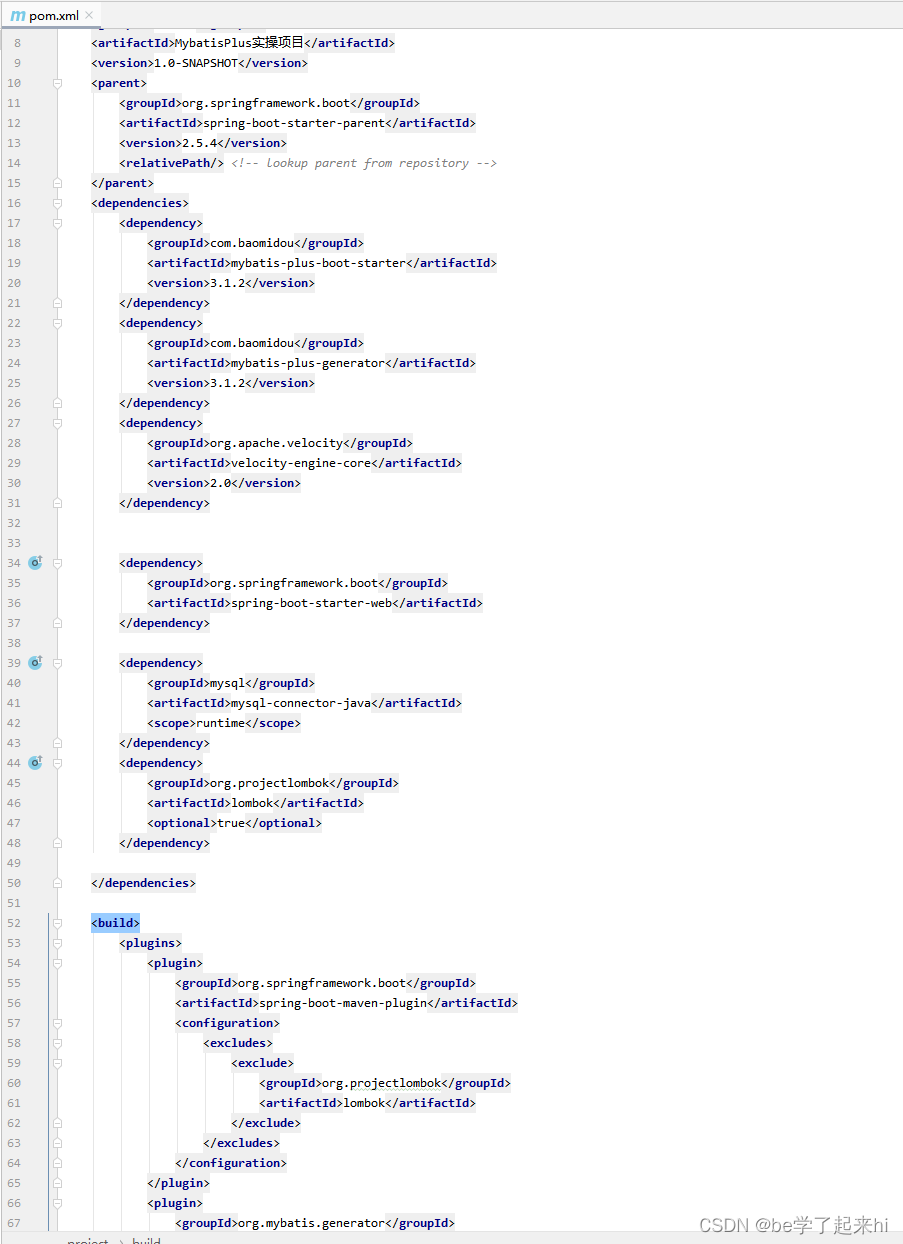Click line number 8 in the gutter
This screenshot has width=903, height=1244.
(17, 43)
